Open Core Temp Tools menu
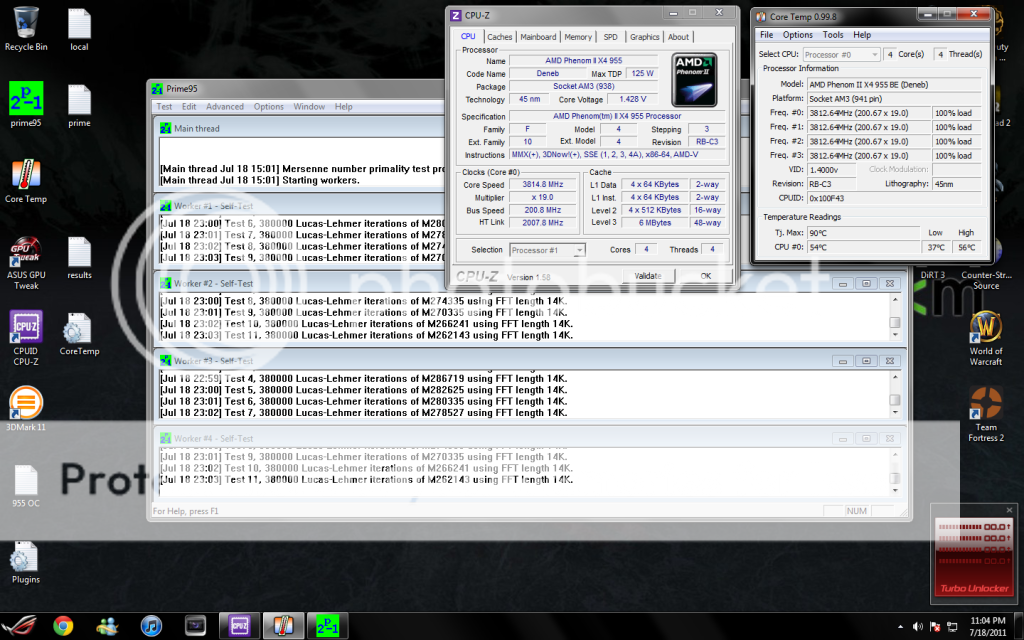Screen dimensions: 1024x640 click(833, 35)
